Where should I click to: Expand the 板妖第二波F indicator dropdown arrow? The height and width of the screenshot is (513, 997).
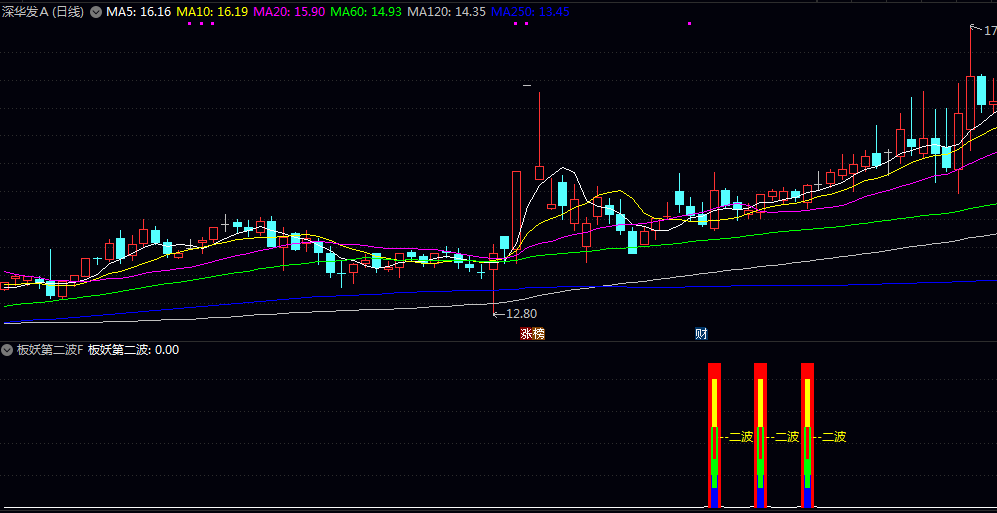[7, 350]
